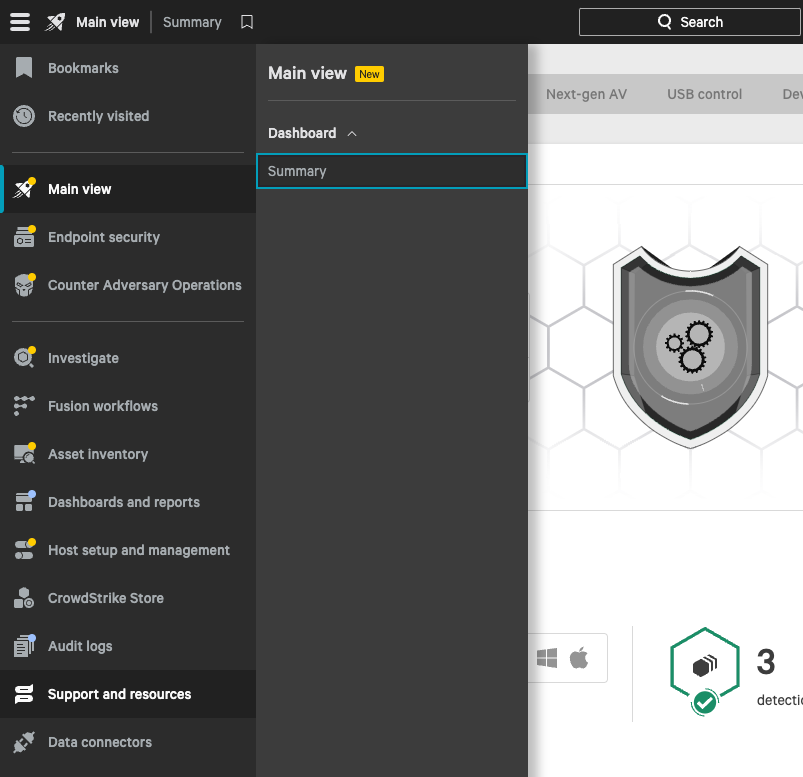
Task: Open Support and resources
Action: 119,694
